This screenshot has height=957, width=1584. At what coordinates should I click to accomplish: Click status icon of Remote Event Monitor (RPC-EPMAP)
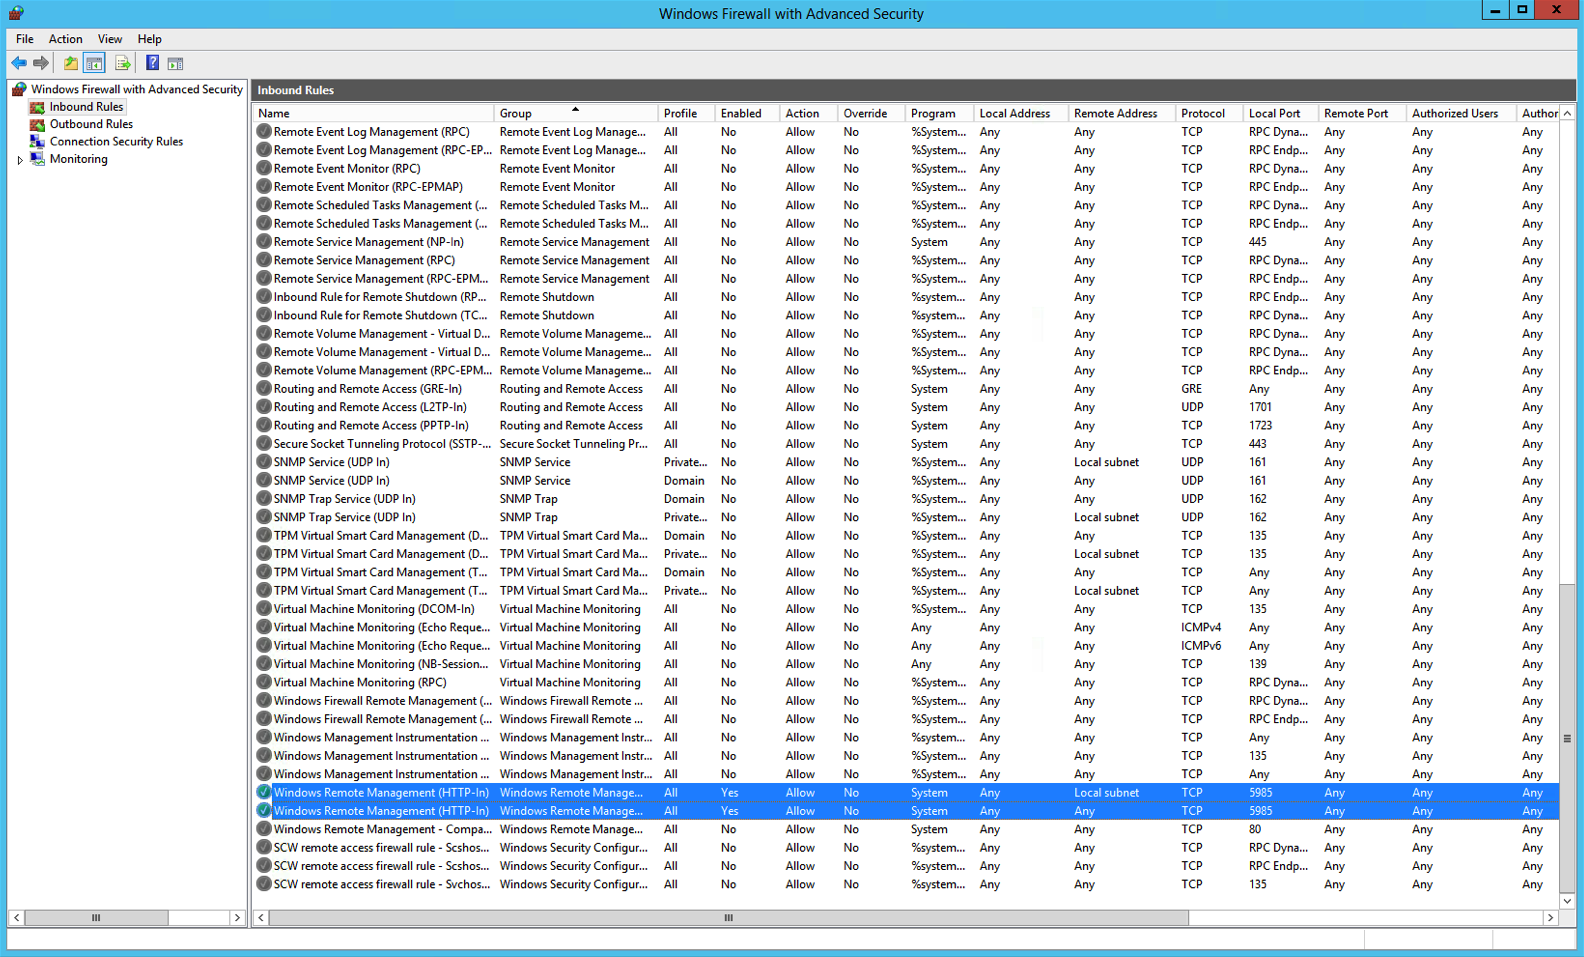pyautogui.click(x=264, y=186)
